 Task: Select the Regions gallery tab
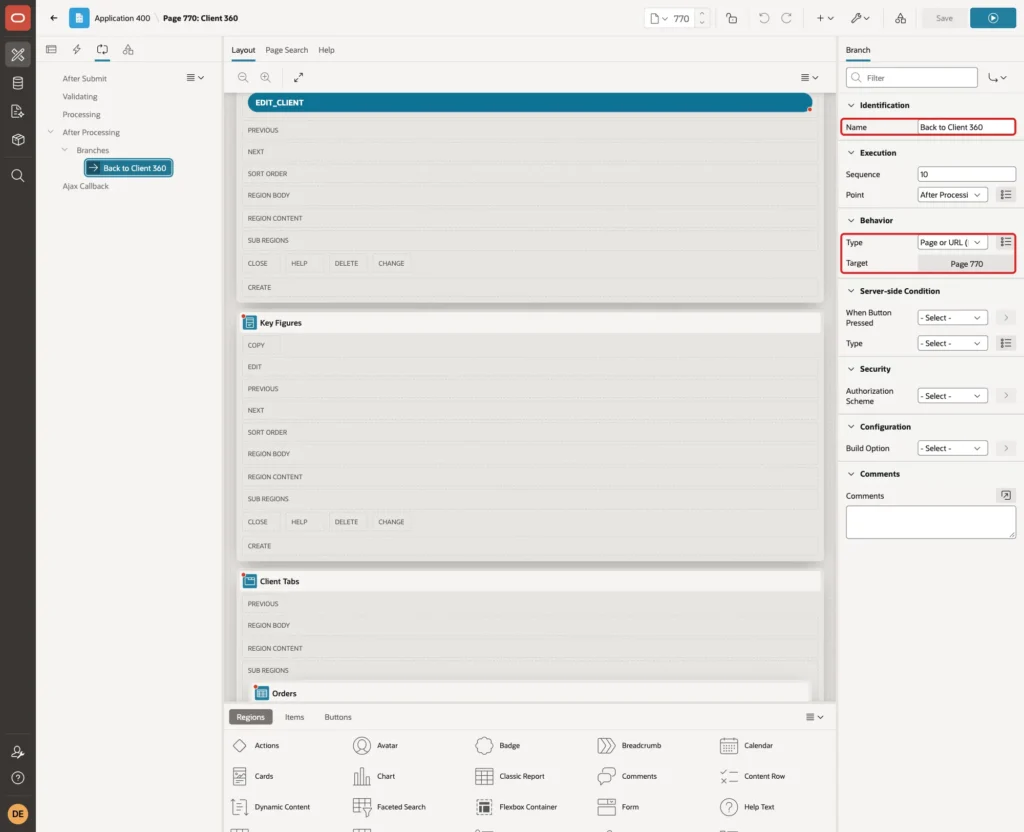251,717
